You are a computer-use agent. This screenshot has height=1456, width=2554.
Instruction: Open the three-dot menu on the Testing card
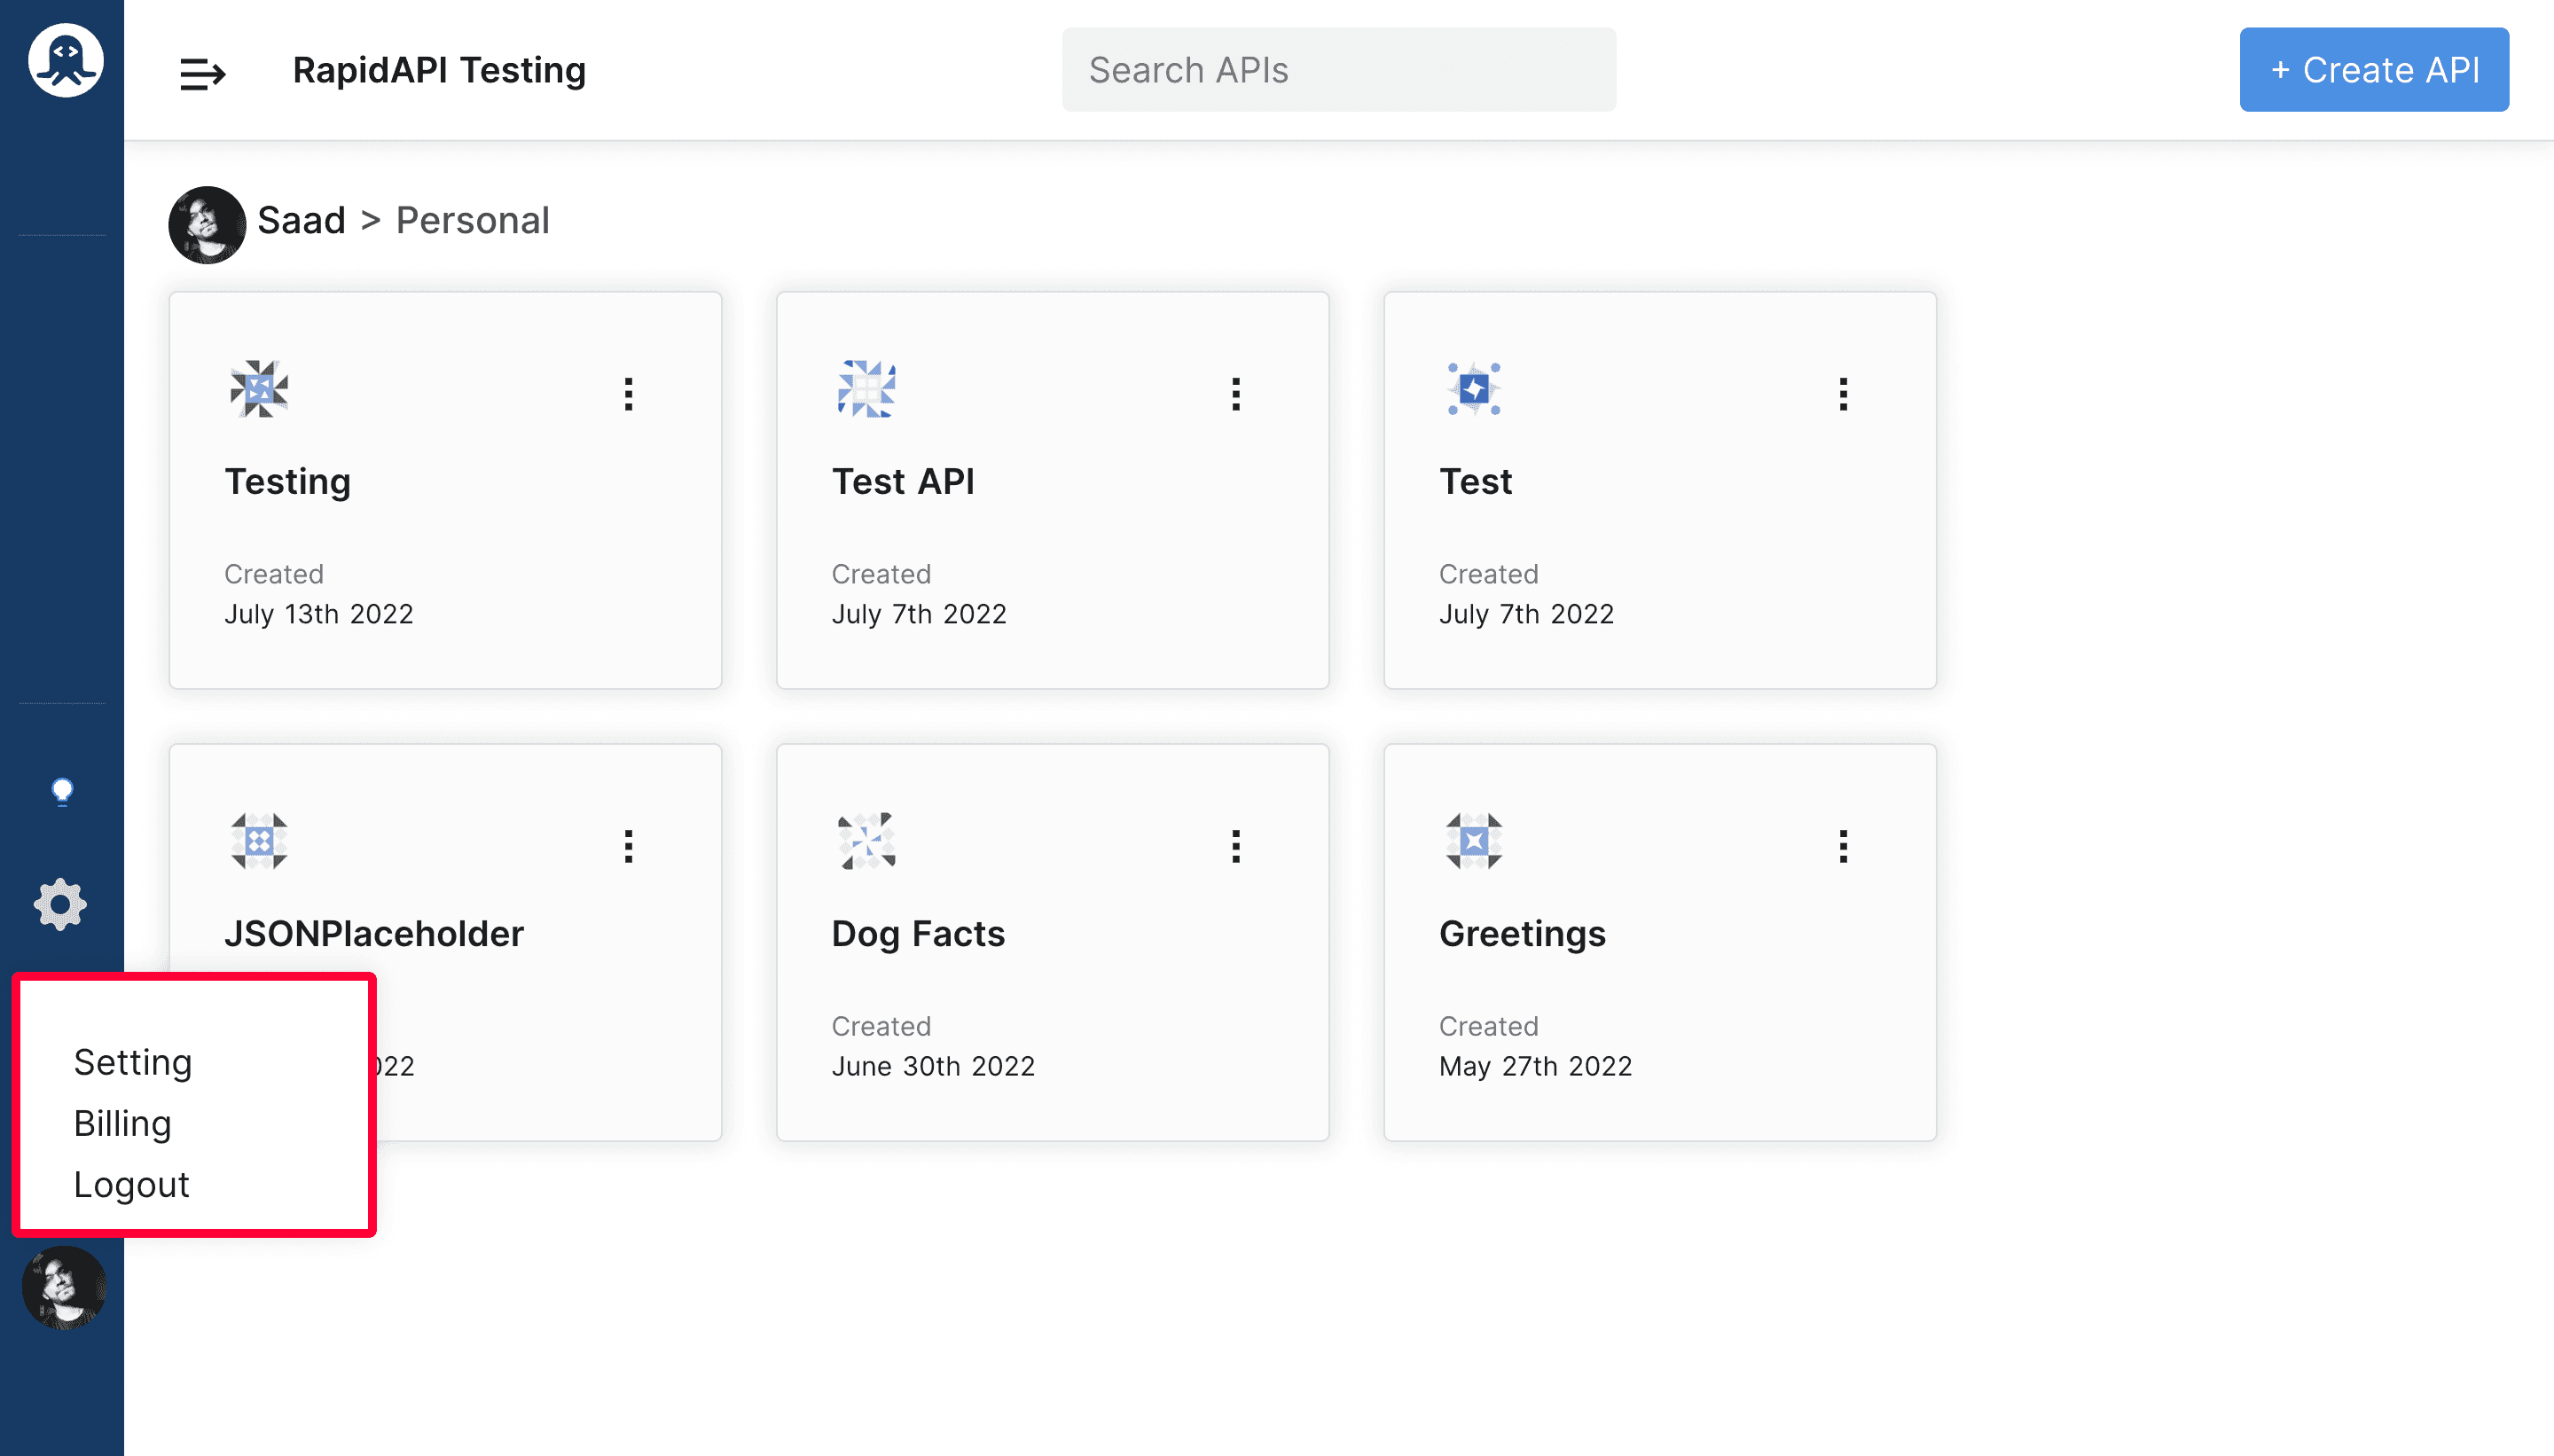click(629, 393)
